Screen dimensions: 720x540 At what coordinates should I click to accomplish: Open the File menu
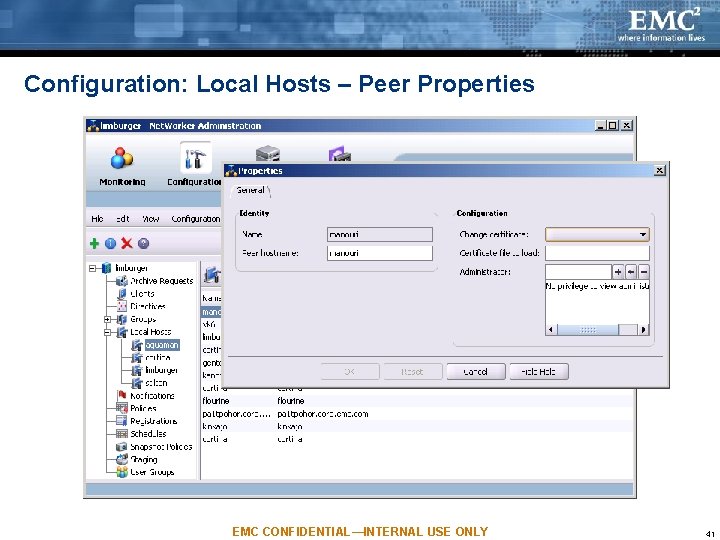pos(97,219)
